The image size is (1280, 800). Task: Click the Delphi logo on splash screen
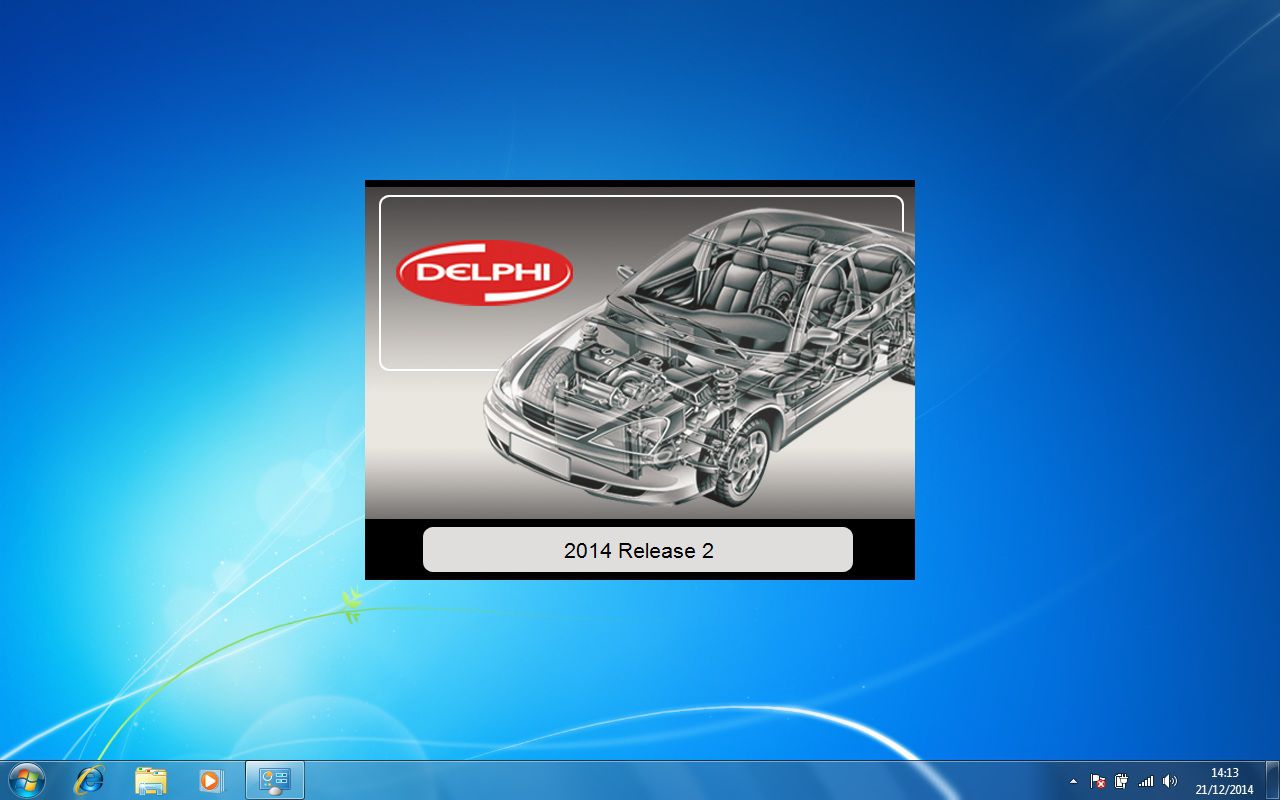tap(485, 272)
